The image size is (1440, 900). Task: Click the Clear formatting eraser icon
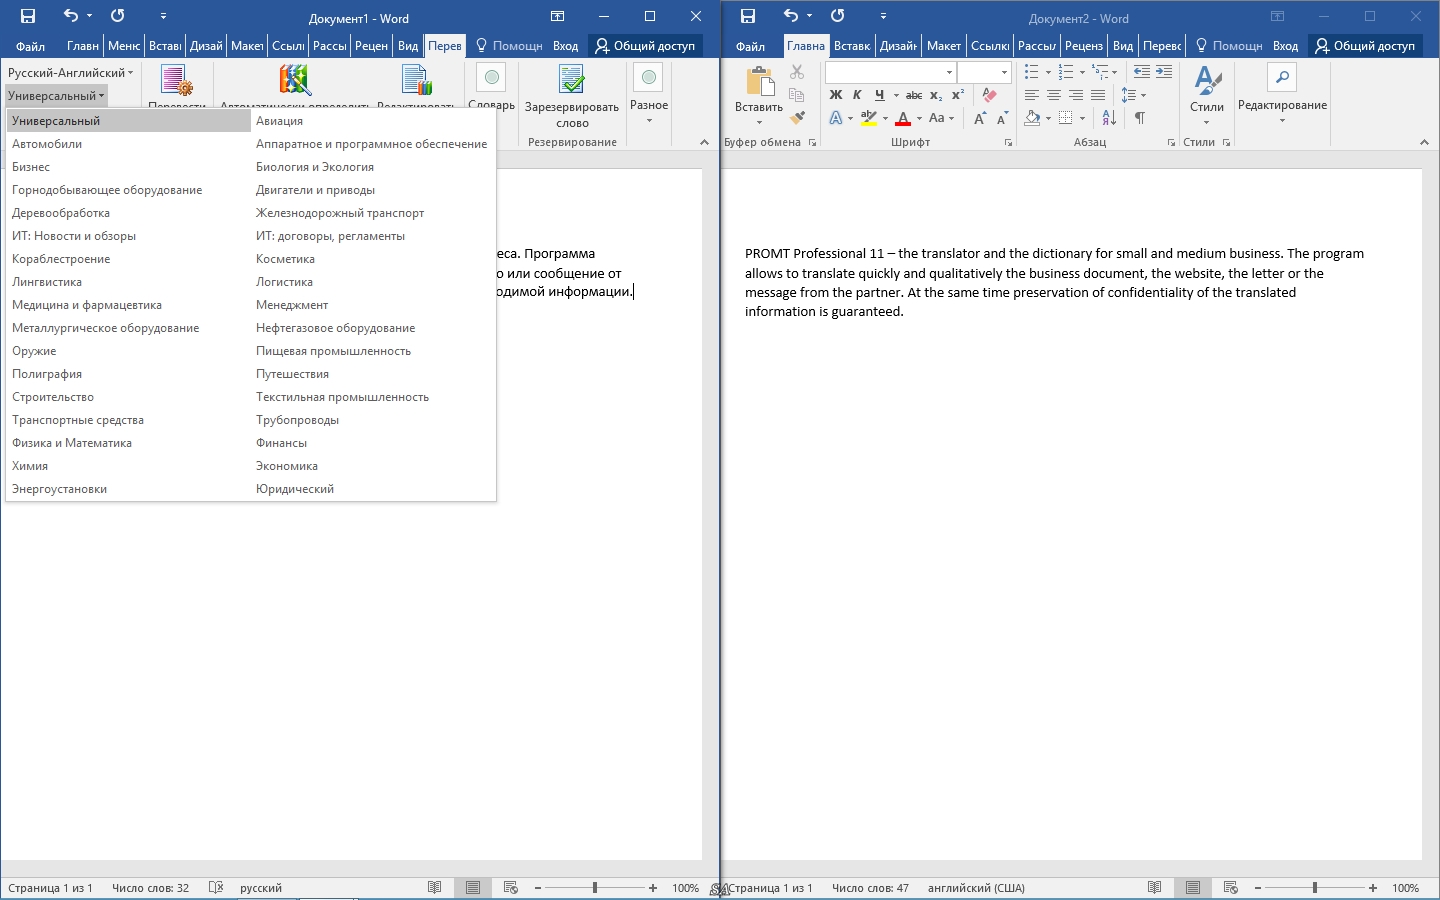989,95
